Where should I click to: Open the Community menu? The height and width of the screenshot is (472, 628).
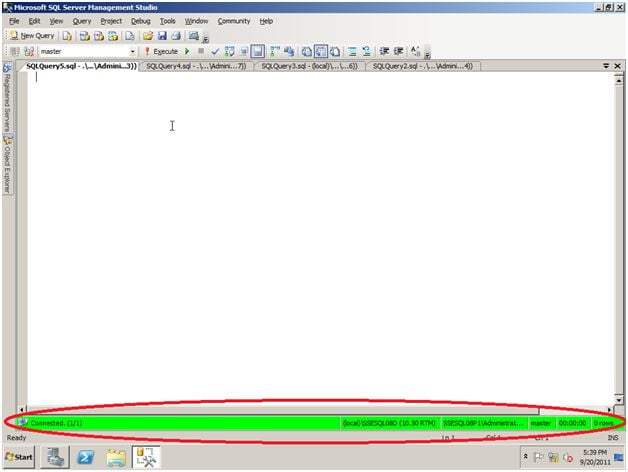click(x=234, y=21)
